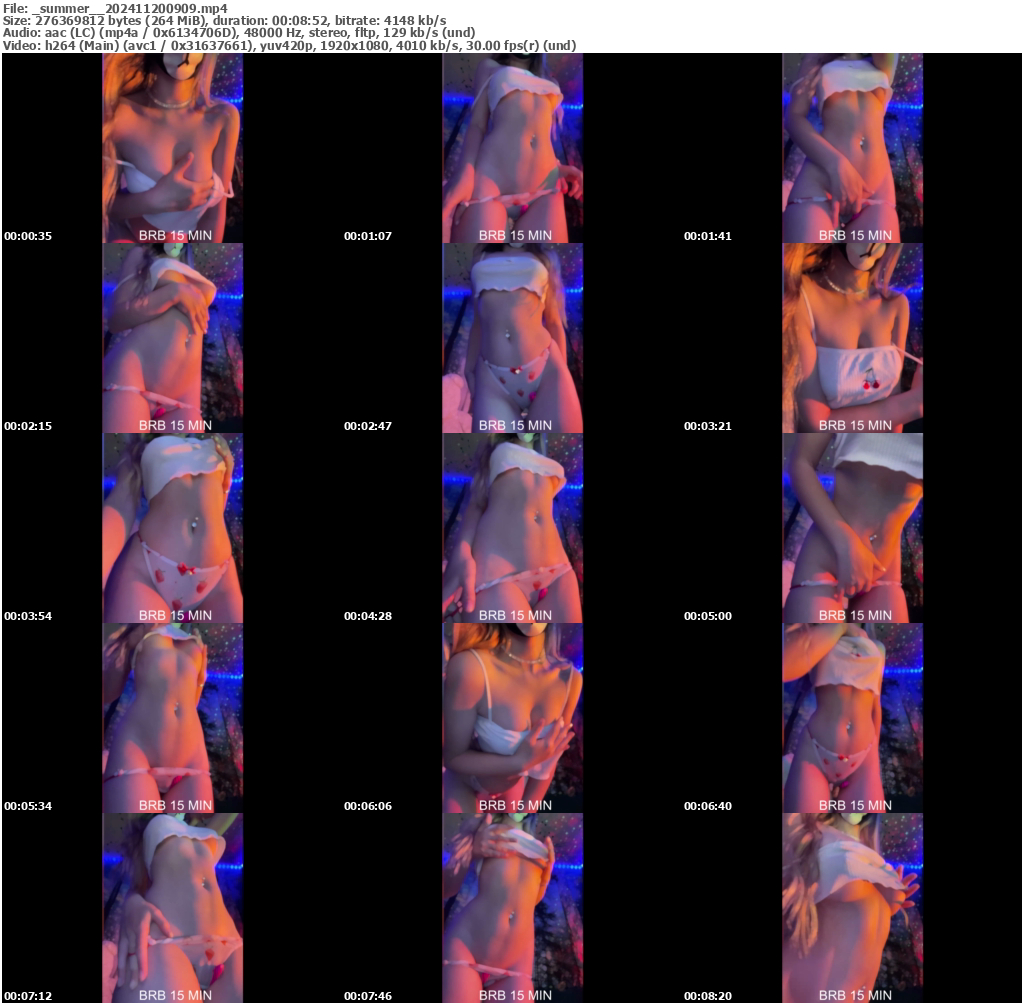Select the frame captured at 00:07:46
The image size is (1024, 1003).
point(512,908)
